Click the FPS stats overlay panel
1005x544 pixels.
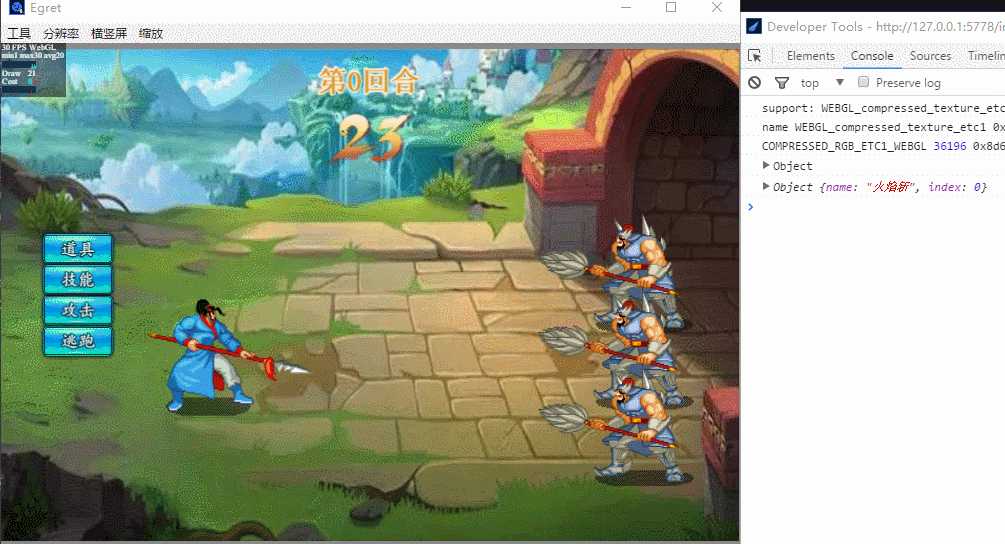[33, 69]
